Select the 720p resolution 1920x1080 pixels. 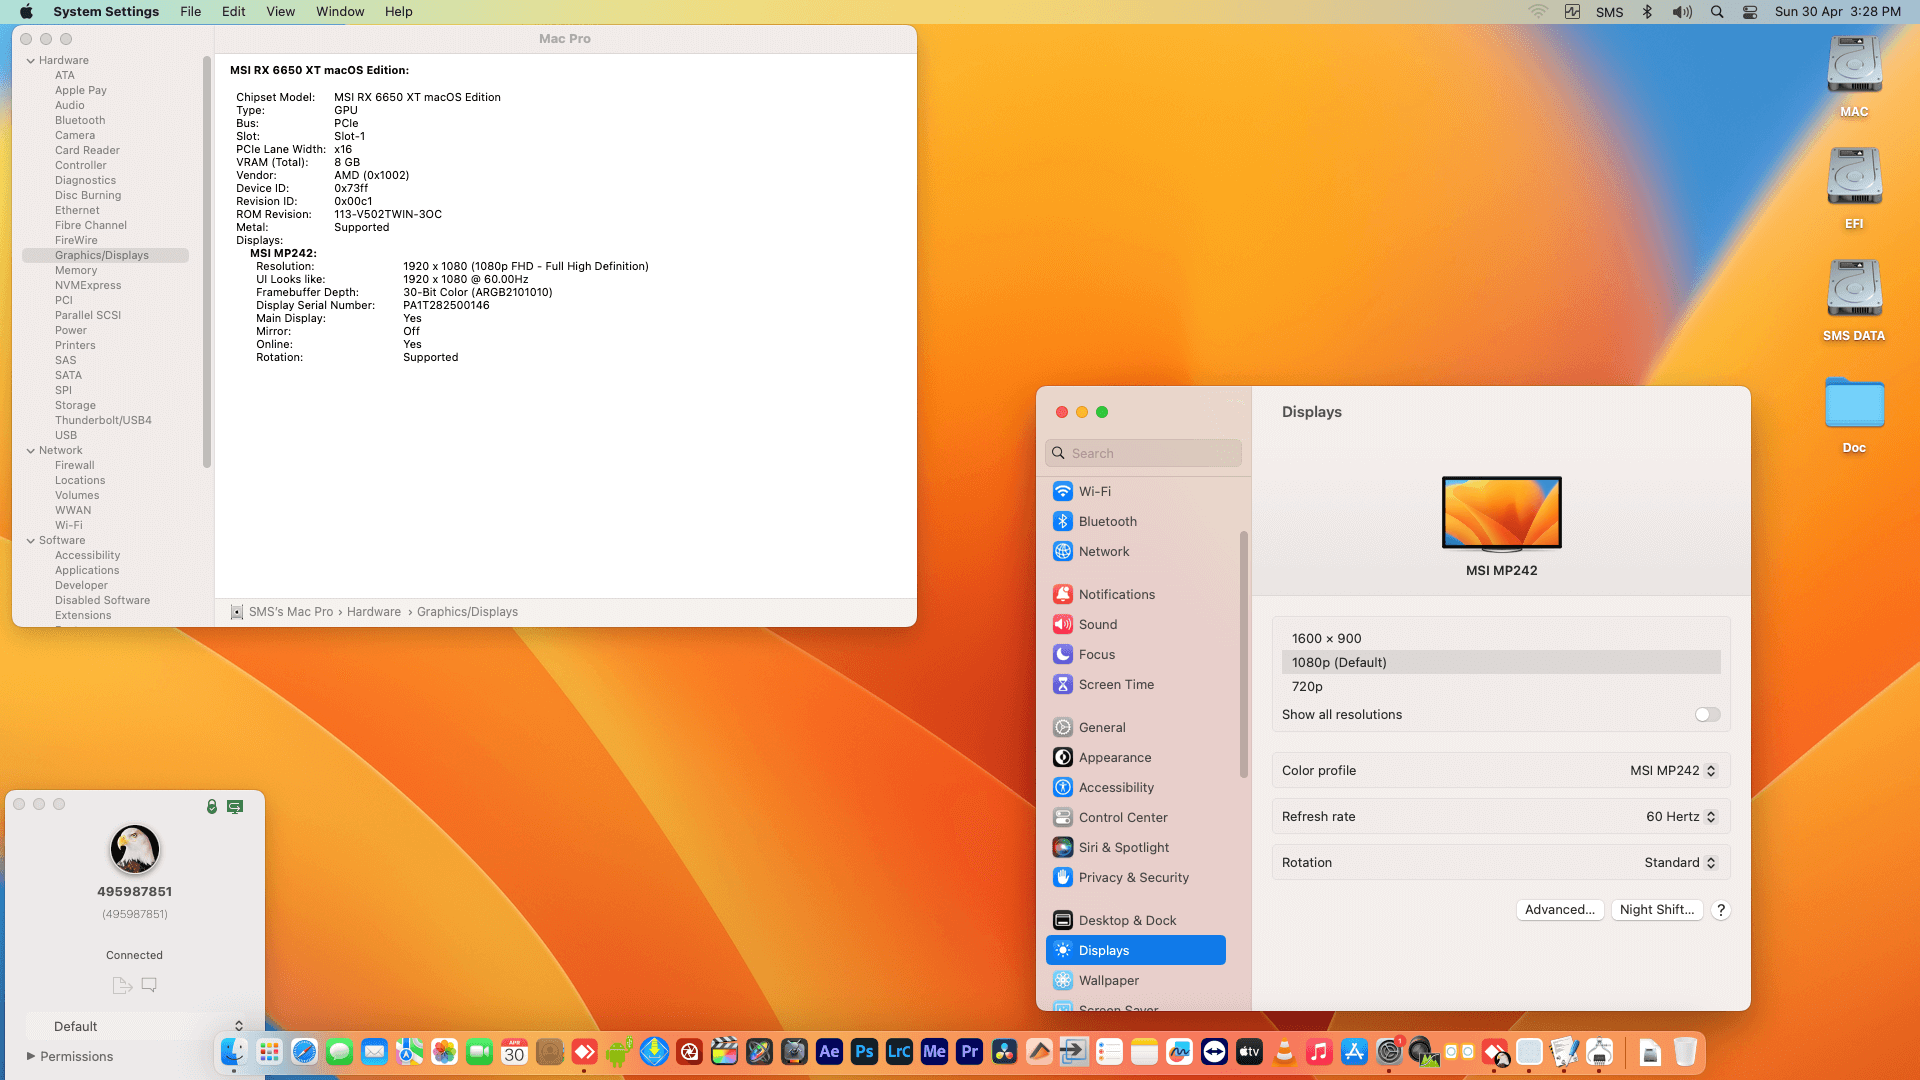click(1501, 686)
